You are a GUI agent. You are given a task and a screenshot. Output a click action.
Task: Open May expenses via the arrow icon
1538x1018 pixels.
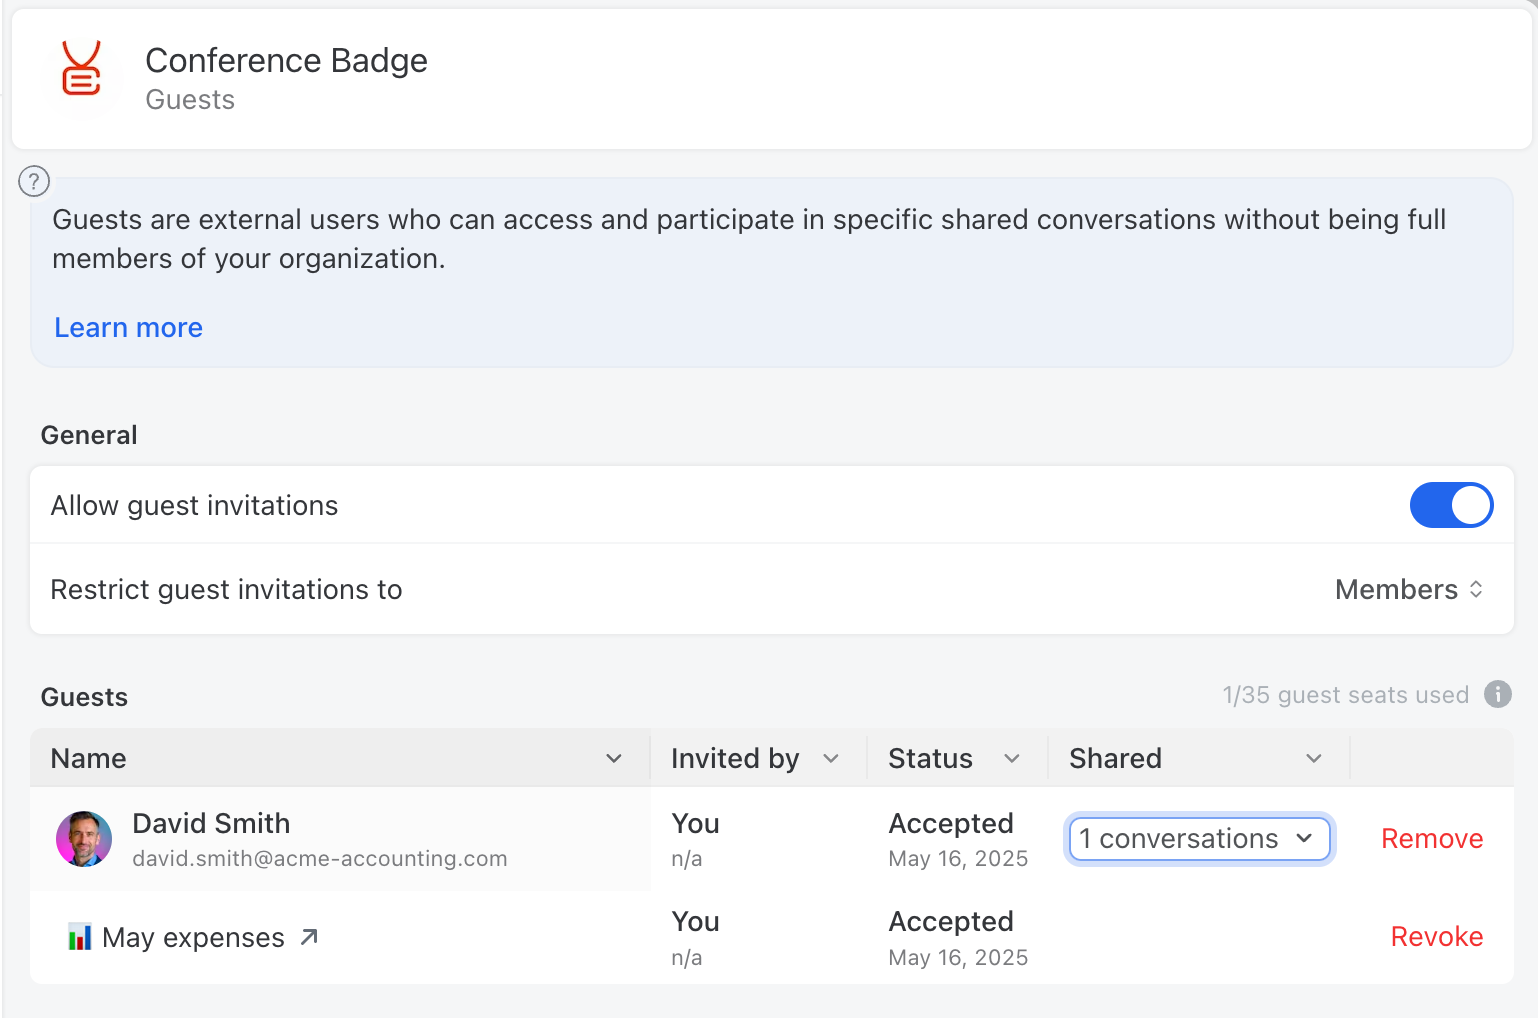(310, 937)
